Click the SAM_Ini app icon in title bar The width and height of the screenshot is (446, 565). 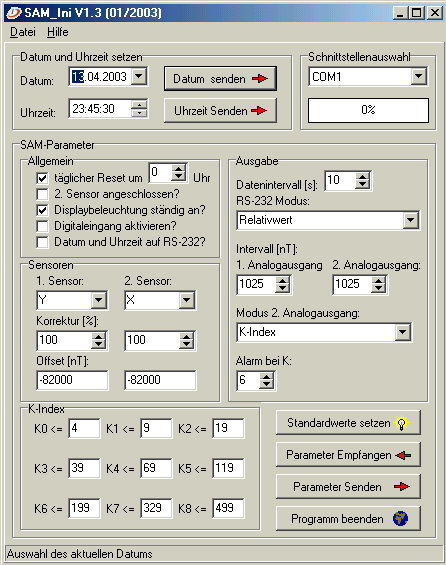point(14,13)
